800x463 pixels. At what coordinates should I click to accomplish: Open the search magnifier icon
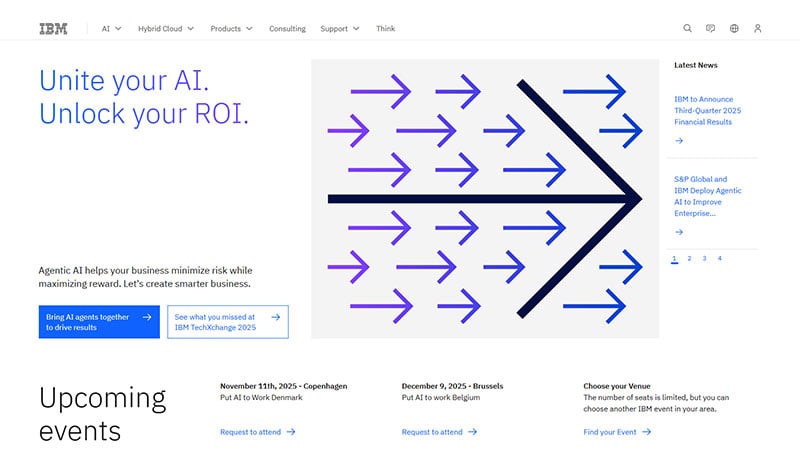coord(687,29)
